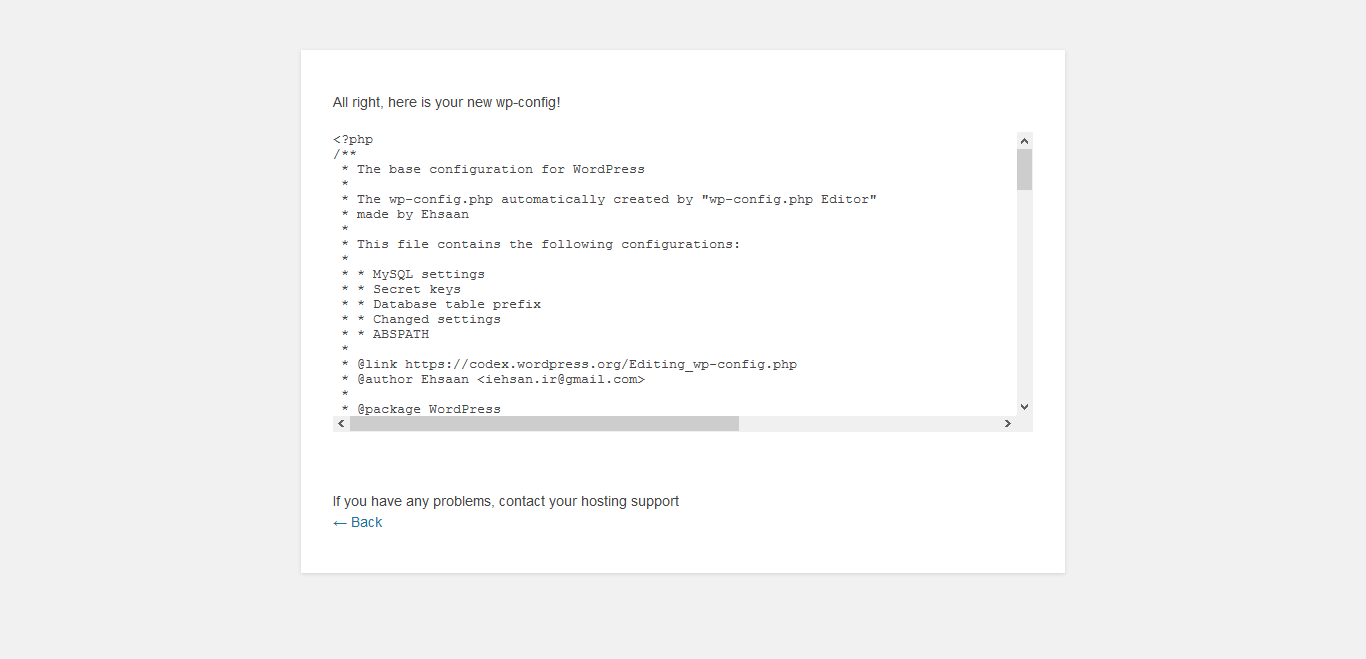Click the Secret keys line in code
The height and width of the screenshot is (659, 1366).
pos(401,290)
